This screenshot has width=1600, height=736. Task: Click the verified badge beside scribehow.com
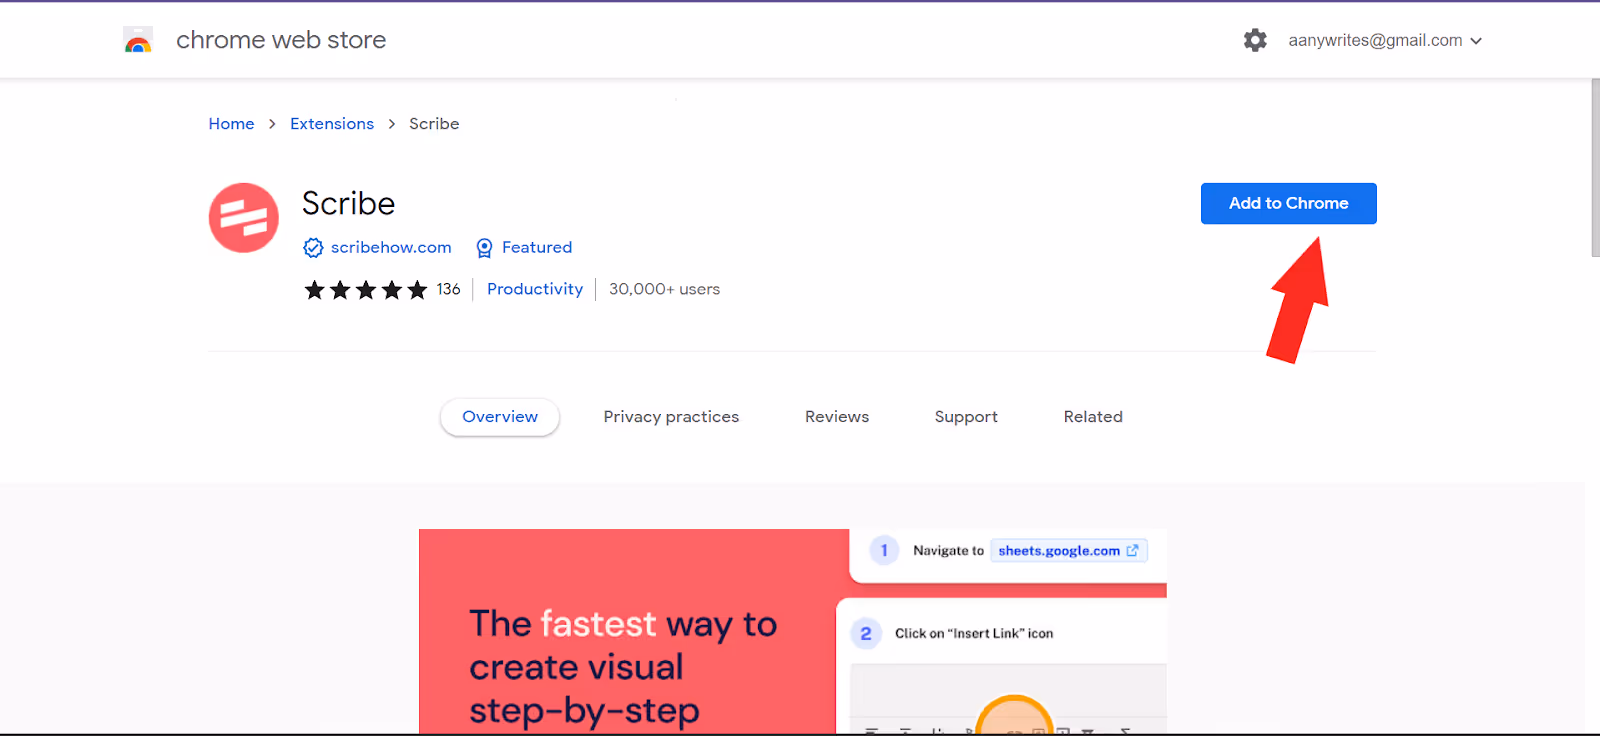[x=313, y=248]
